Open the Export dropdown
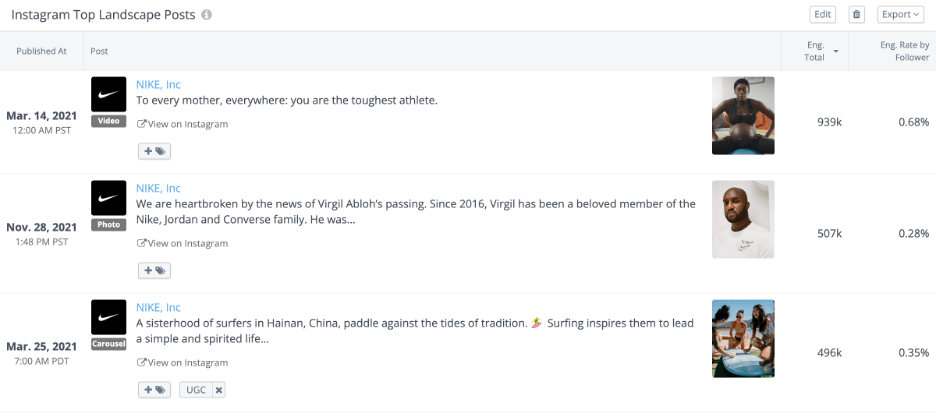 point(900,15)
